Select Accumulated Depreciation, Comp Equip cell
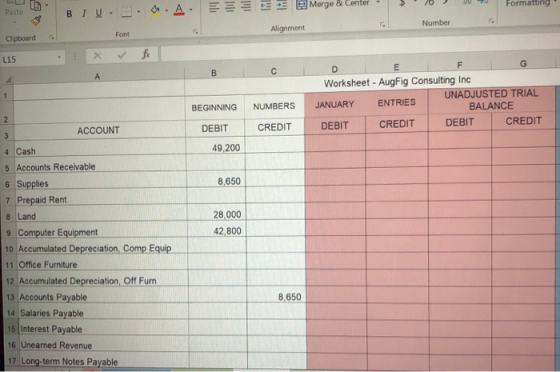 (x=102, y=248)
